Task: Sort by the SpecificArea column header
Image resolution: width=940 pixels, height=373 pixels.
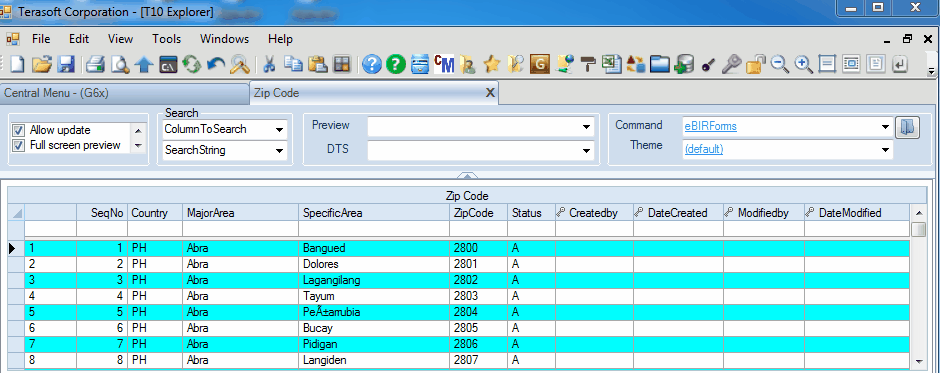Action: (374, 213)
